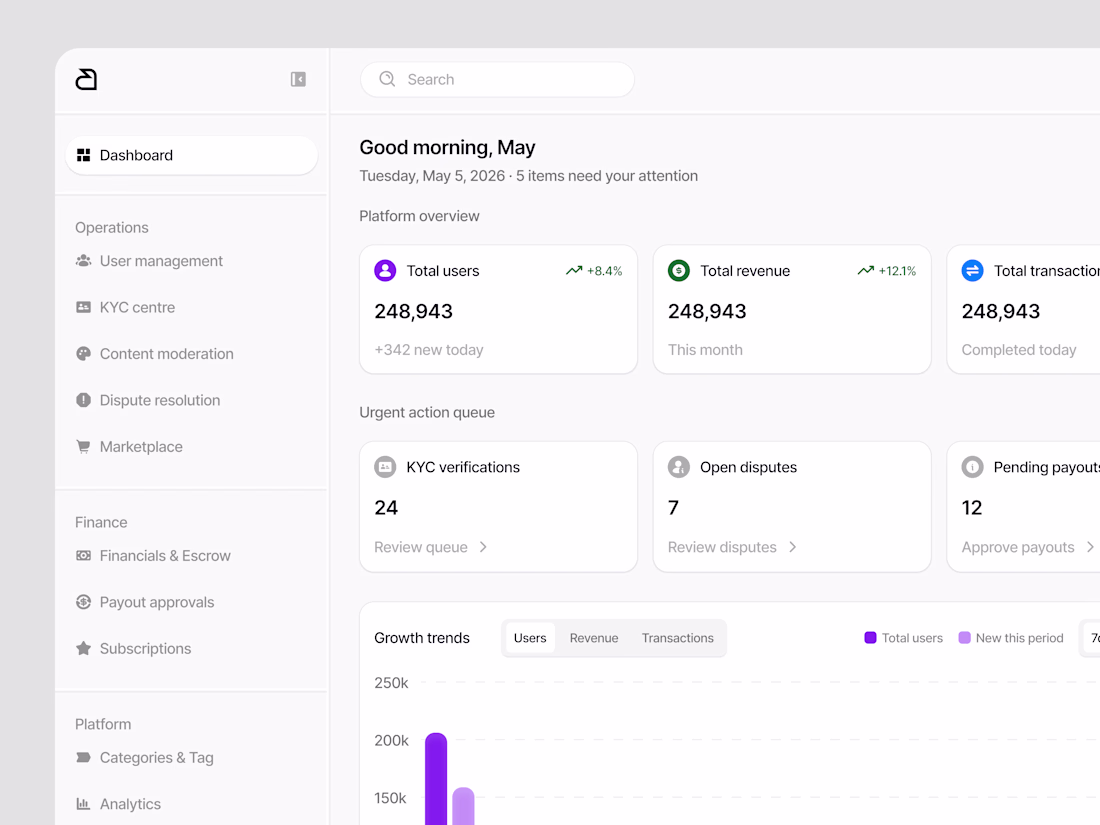Click the chevron next to Review queue
This screenshot has height=825, width=1100.
pyautogui.click(x=483, y=547)
